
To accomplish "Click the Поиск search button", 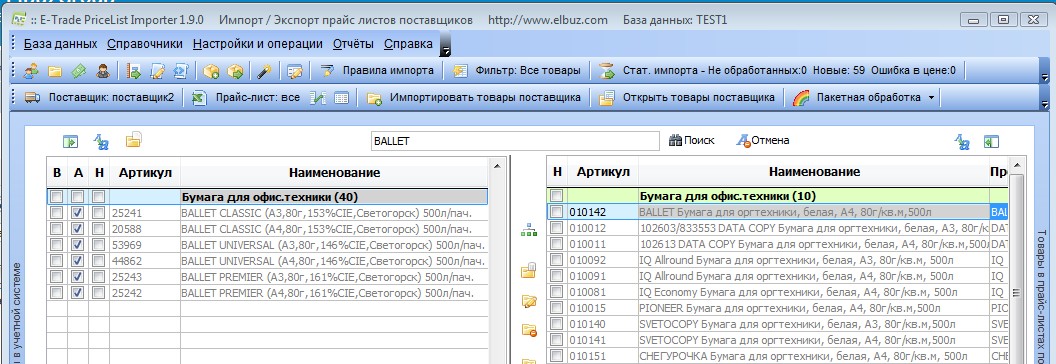I will click(692, 140).
